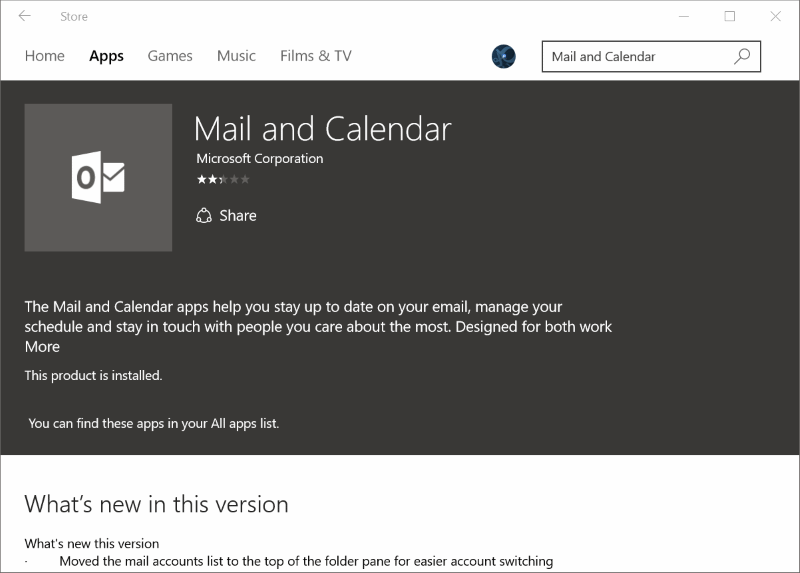Click 'This product is installed.' text
This screenshot has height=573, width=800.
pos(93,376)
